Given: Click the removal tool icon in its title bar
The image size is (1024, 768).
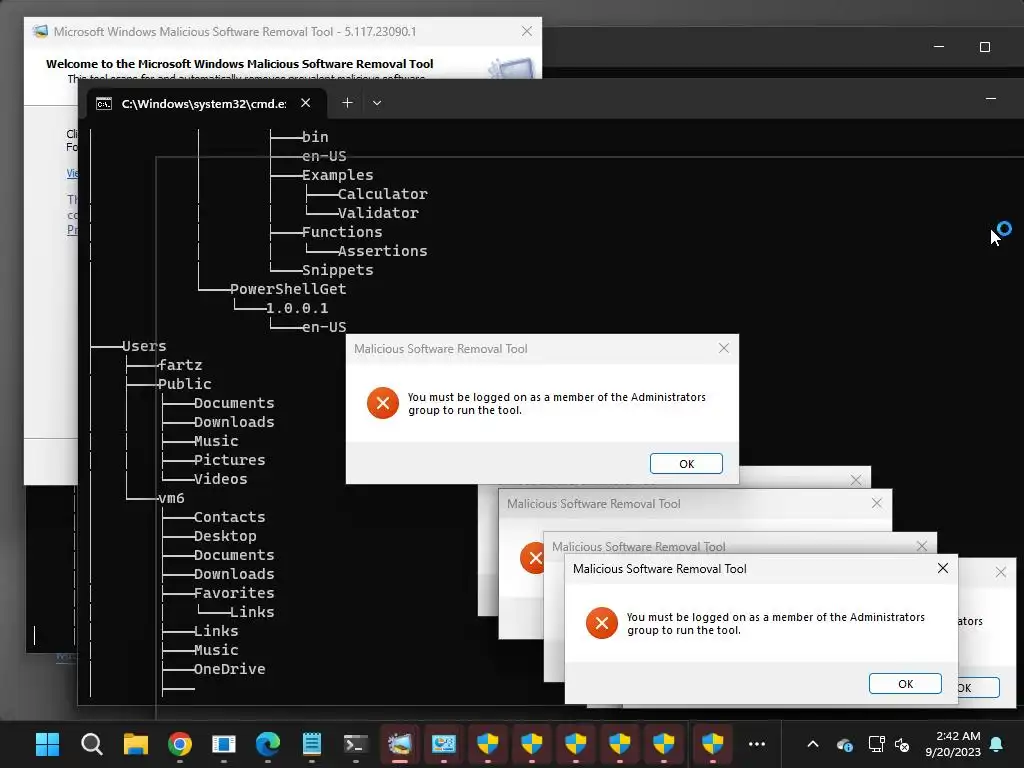Looking at the screenshot, I should pos(40,31).
